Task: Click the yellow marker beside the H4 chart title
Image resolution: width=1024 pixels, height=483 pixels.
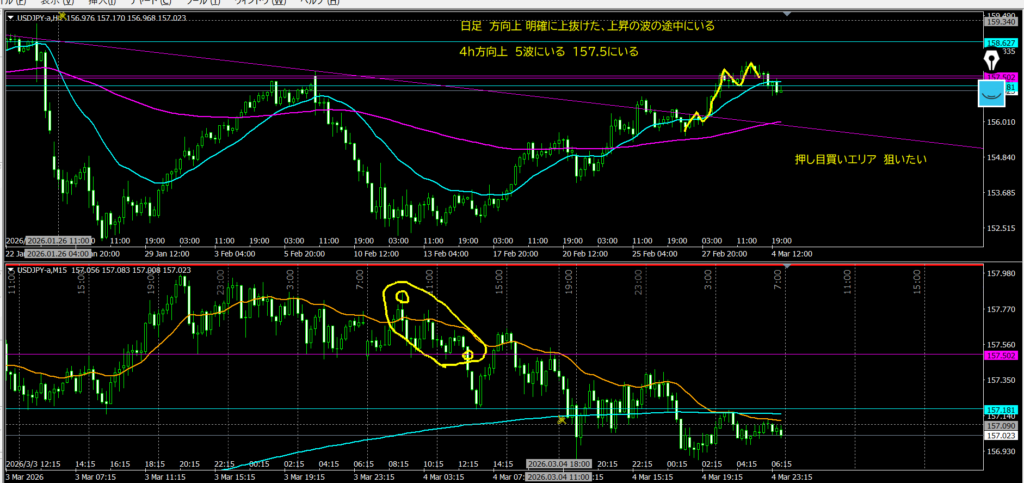Action: click(64, 17)
